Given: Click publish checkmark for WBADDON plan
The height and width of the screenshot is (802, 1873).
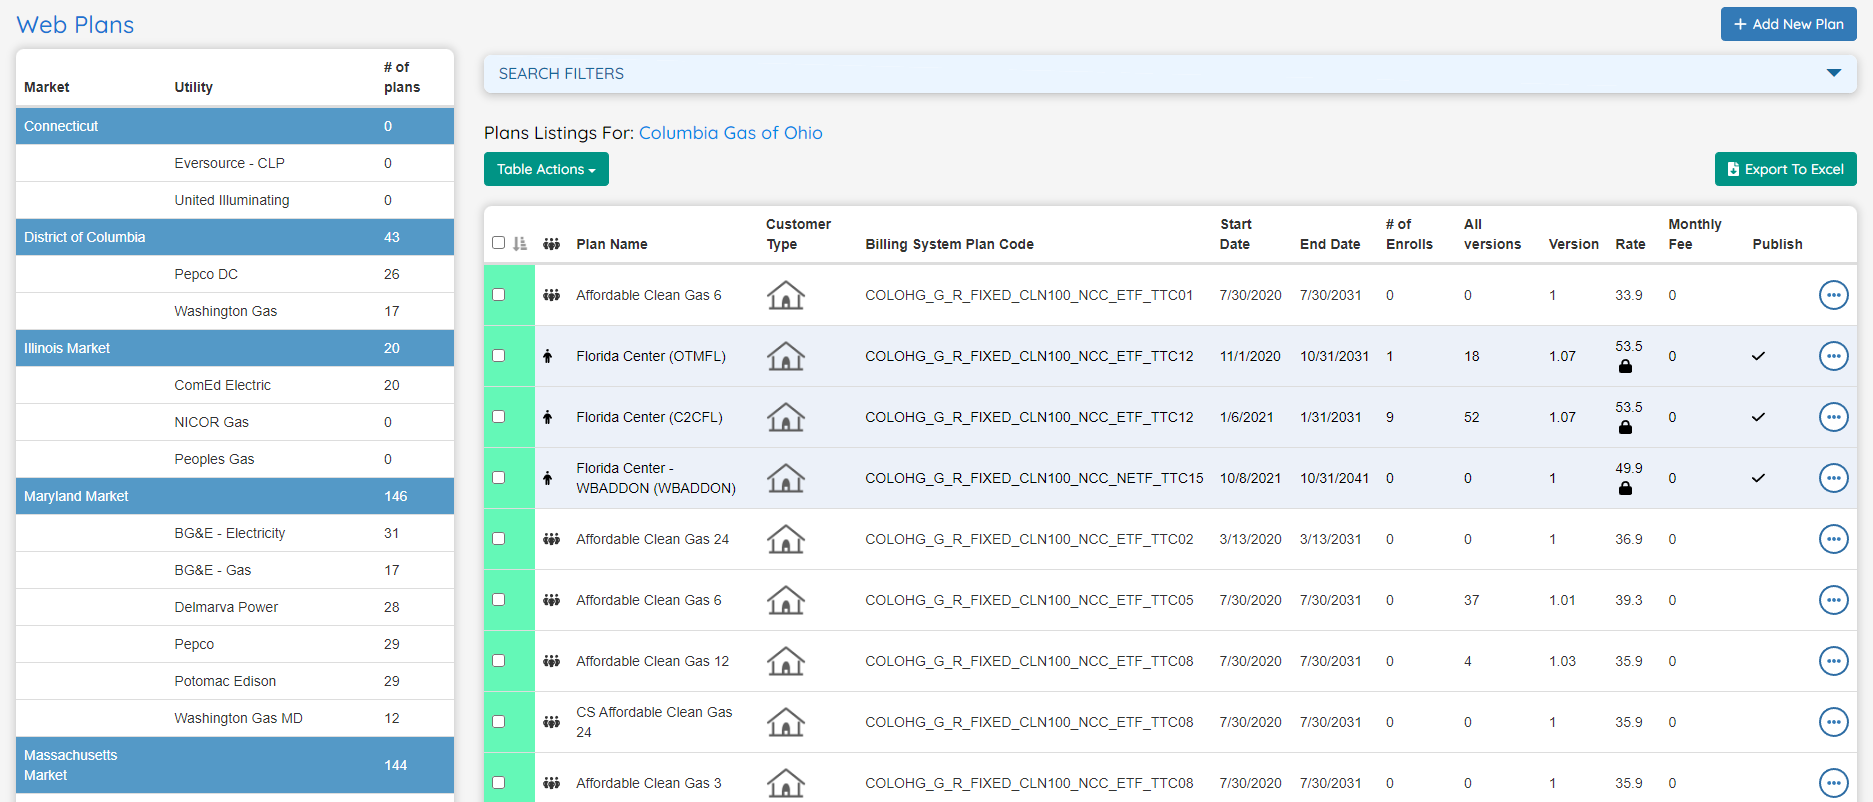Looking at the screenshot, I should (1758, 478).
